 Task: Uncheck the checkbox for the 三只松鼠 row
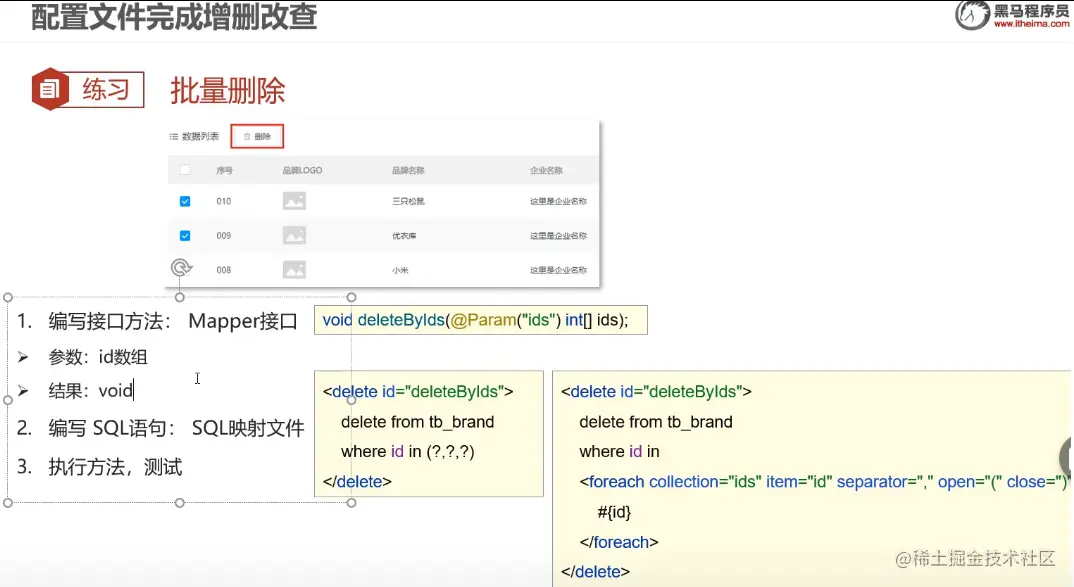tap(184, 201)
